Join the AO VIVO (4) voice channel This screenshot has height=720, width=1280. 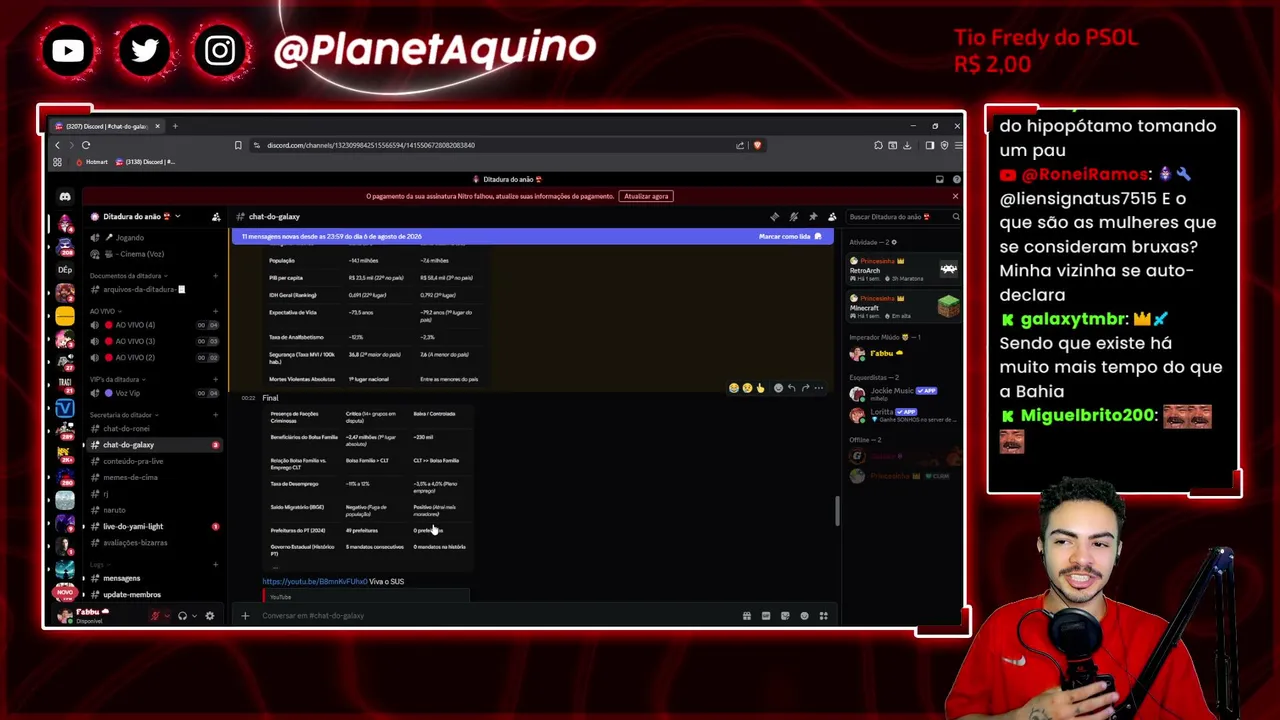(x=154, y=325)
